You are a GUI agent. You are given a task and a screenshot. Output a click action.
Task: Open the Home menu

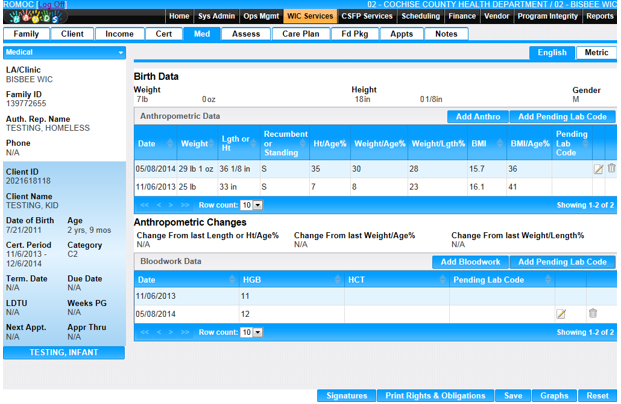pyautogui.click(x=179, y=16)
